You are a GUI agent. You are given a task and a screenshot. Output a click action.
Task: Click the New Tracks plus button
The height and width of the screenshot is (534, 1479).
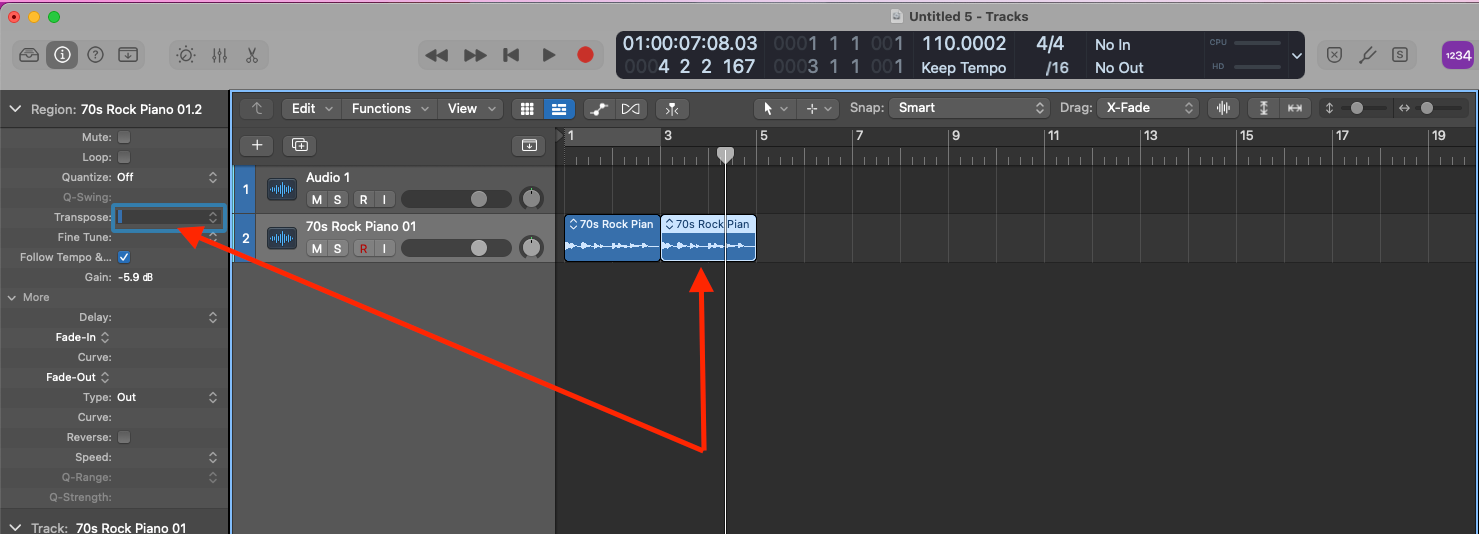pyautogui.click(x=257, y=145)
